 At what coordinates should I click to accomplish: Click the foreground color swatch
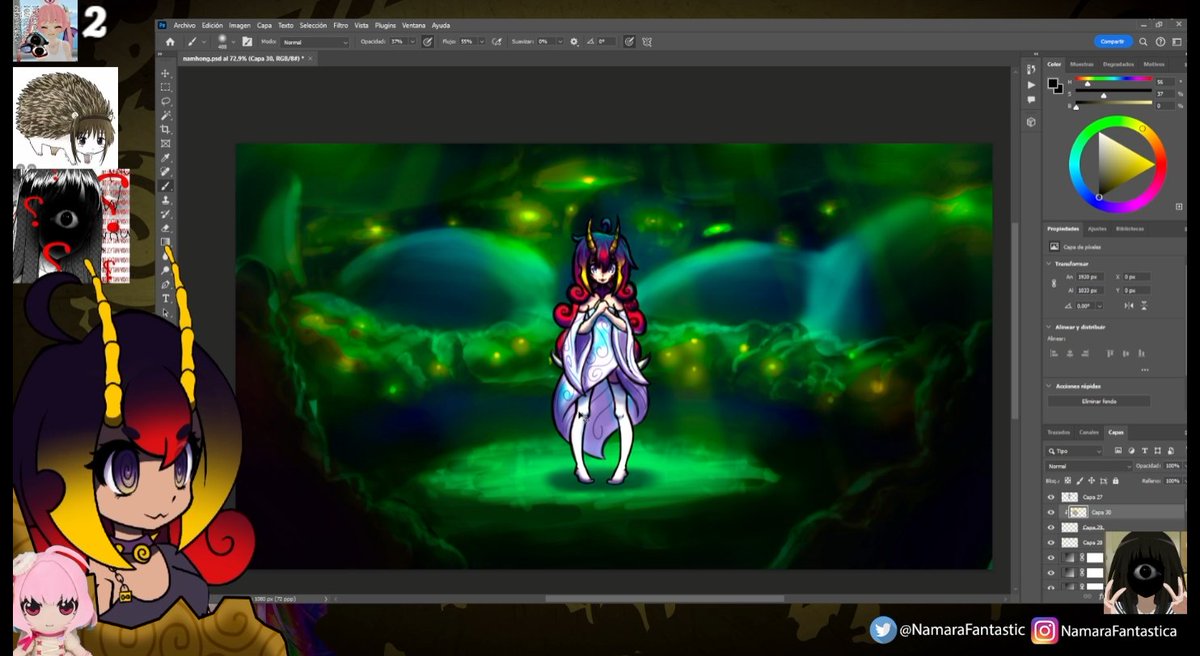pos(1053,83)
